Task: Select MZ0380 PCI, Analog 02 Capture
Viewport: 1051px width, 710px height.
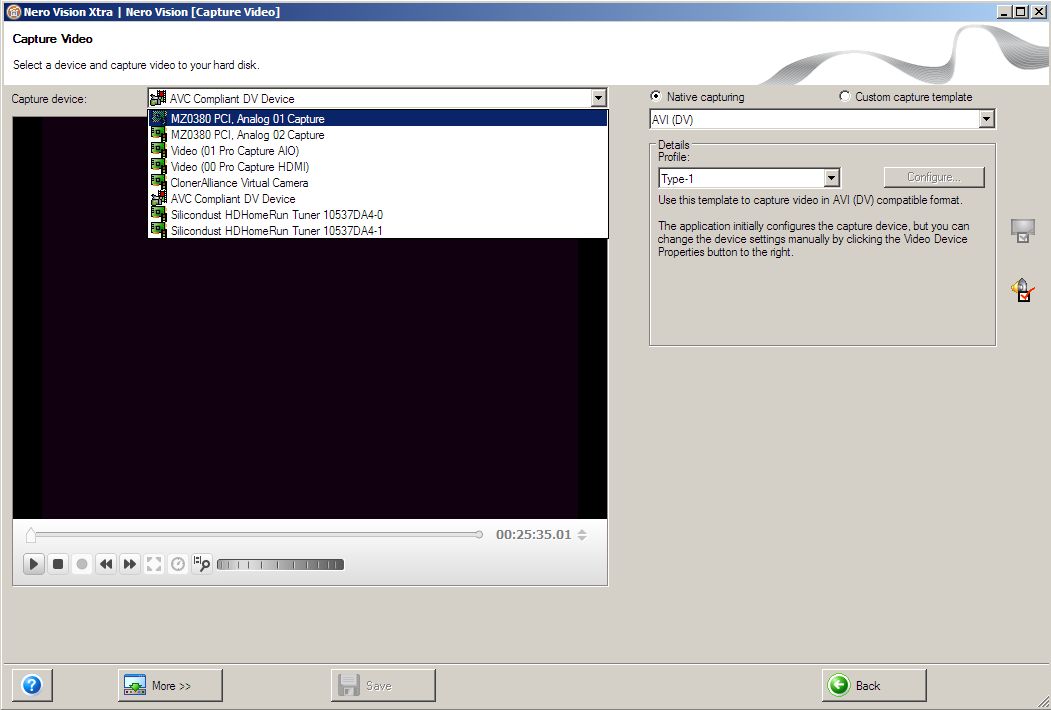Action: tap(378, 135)
